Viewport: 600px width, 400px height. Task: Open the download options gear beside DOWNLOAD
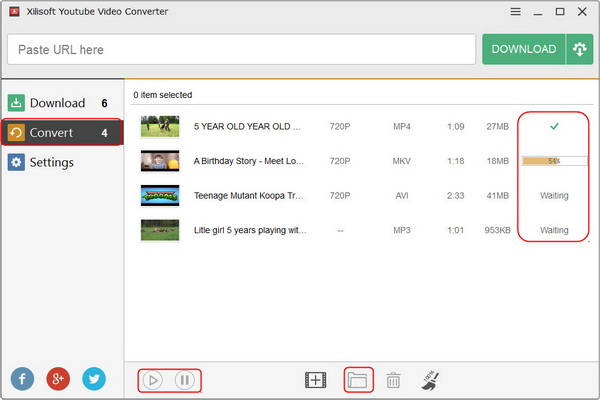pos(579,49)
